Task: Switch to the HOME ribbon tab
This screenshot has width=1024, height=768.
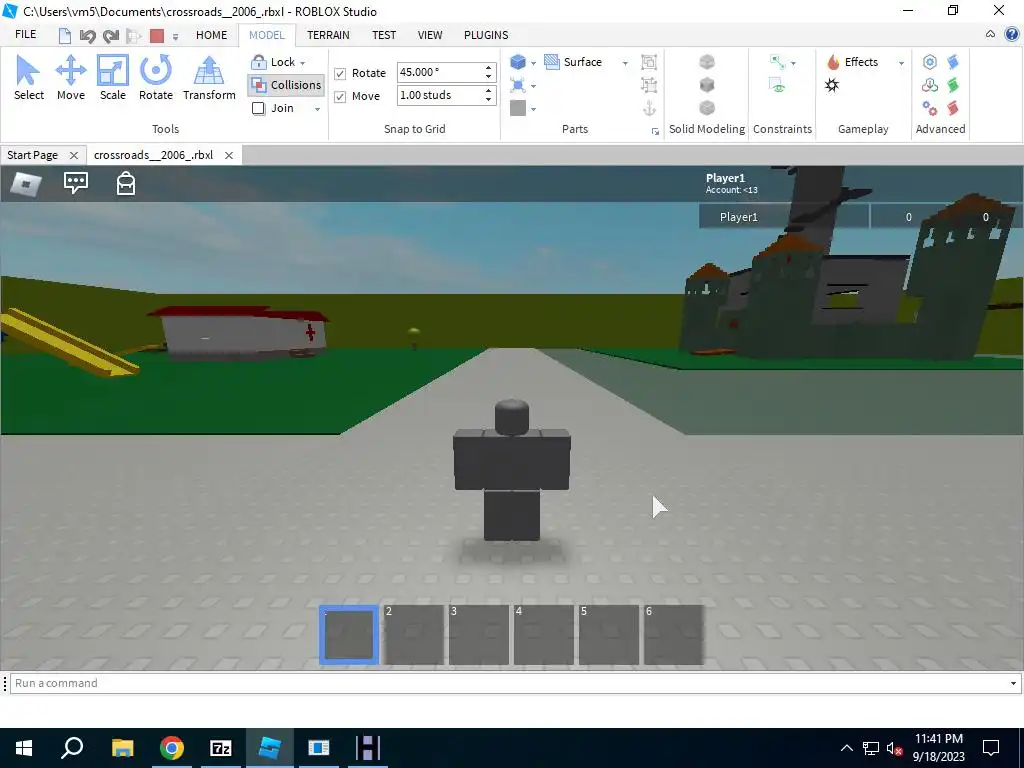Action: tap(212, 35)
